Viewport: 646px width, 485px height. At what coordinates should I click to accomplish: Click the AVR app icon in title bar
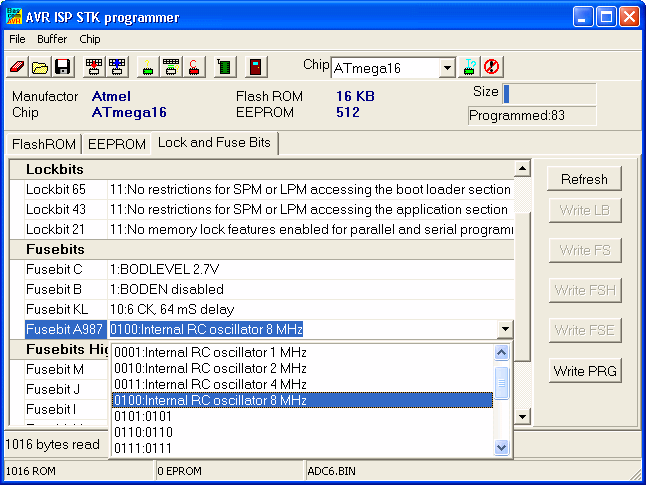click(x=14, y=16)
